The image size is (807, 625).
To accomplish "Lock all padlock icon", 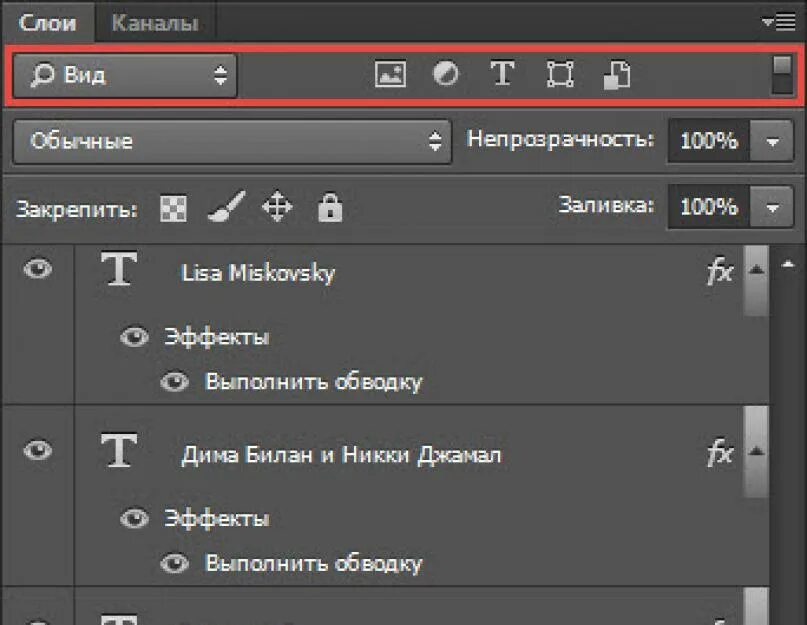I will tap(330, 207).
